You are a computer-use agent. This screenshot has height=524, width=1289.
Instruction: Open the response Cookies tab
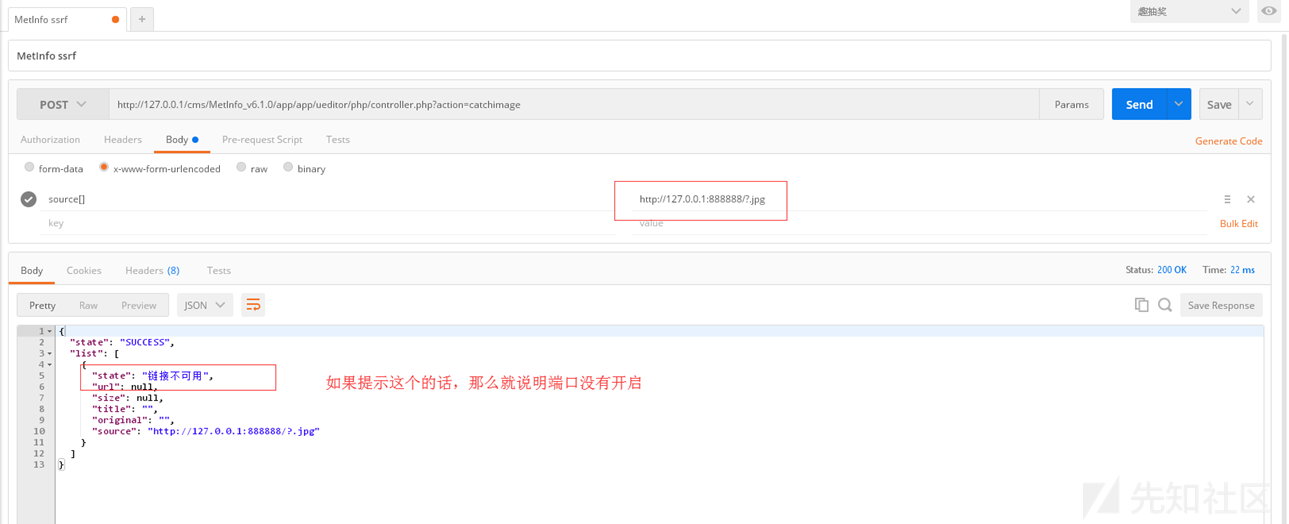pos(84,270)
